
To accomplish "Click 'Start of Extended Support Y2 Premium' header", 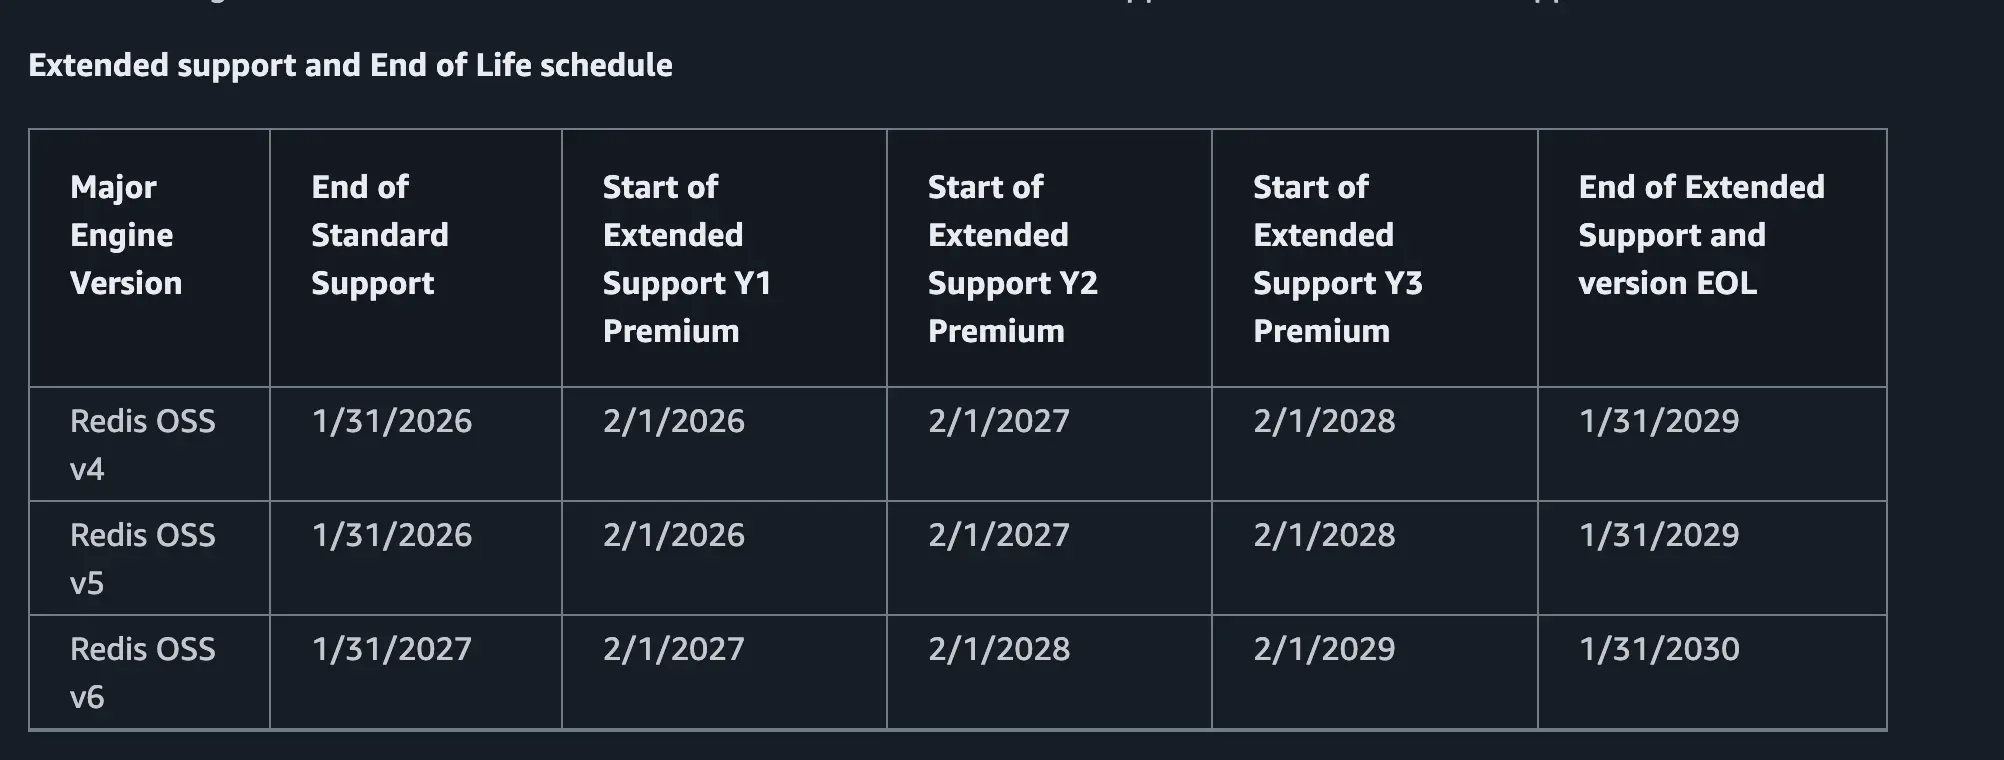I will click(1012, 259).
